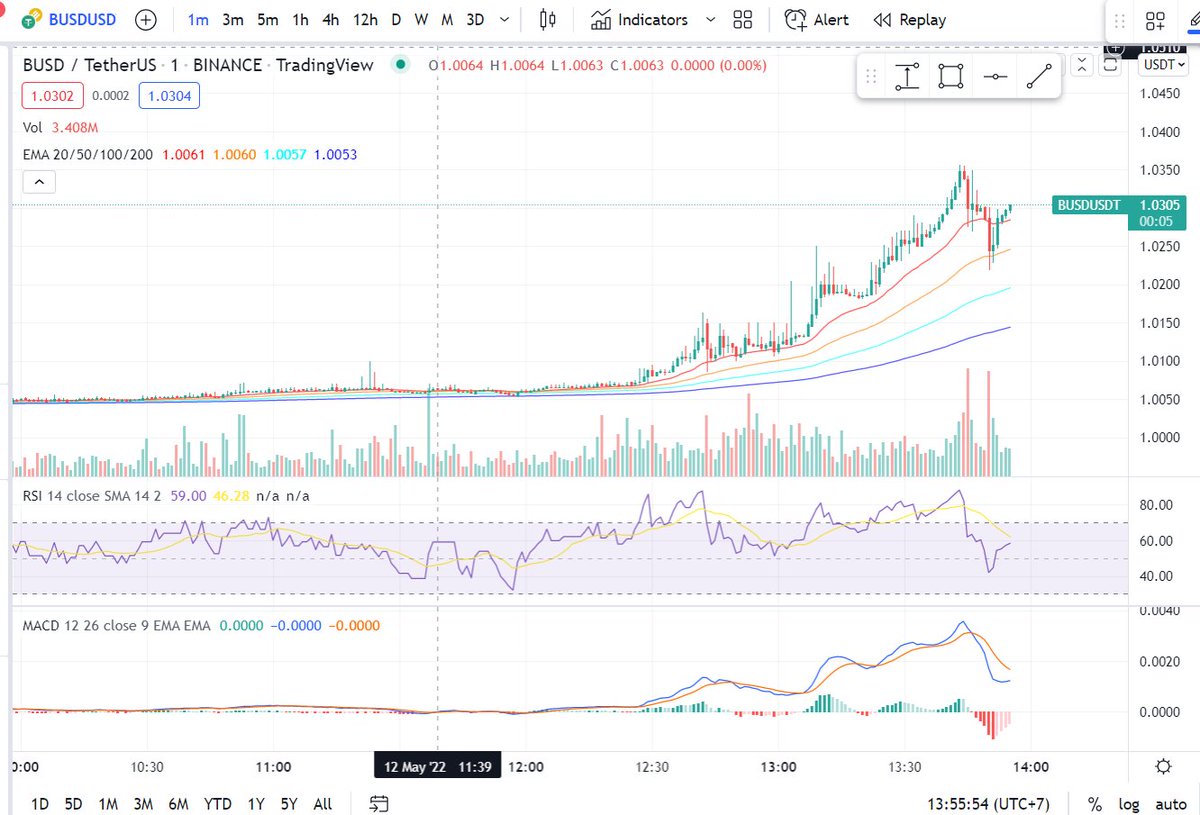Screen dimensions: 1200x815
Task: Click the 12 May '22 11:39 time label
Action: pos(438,767)
